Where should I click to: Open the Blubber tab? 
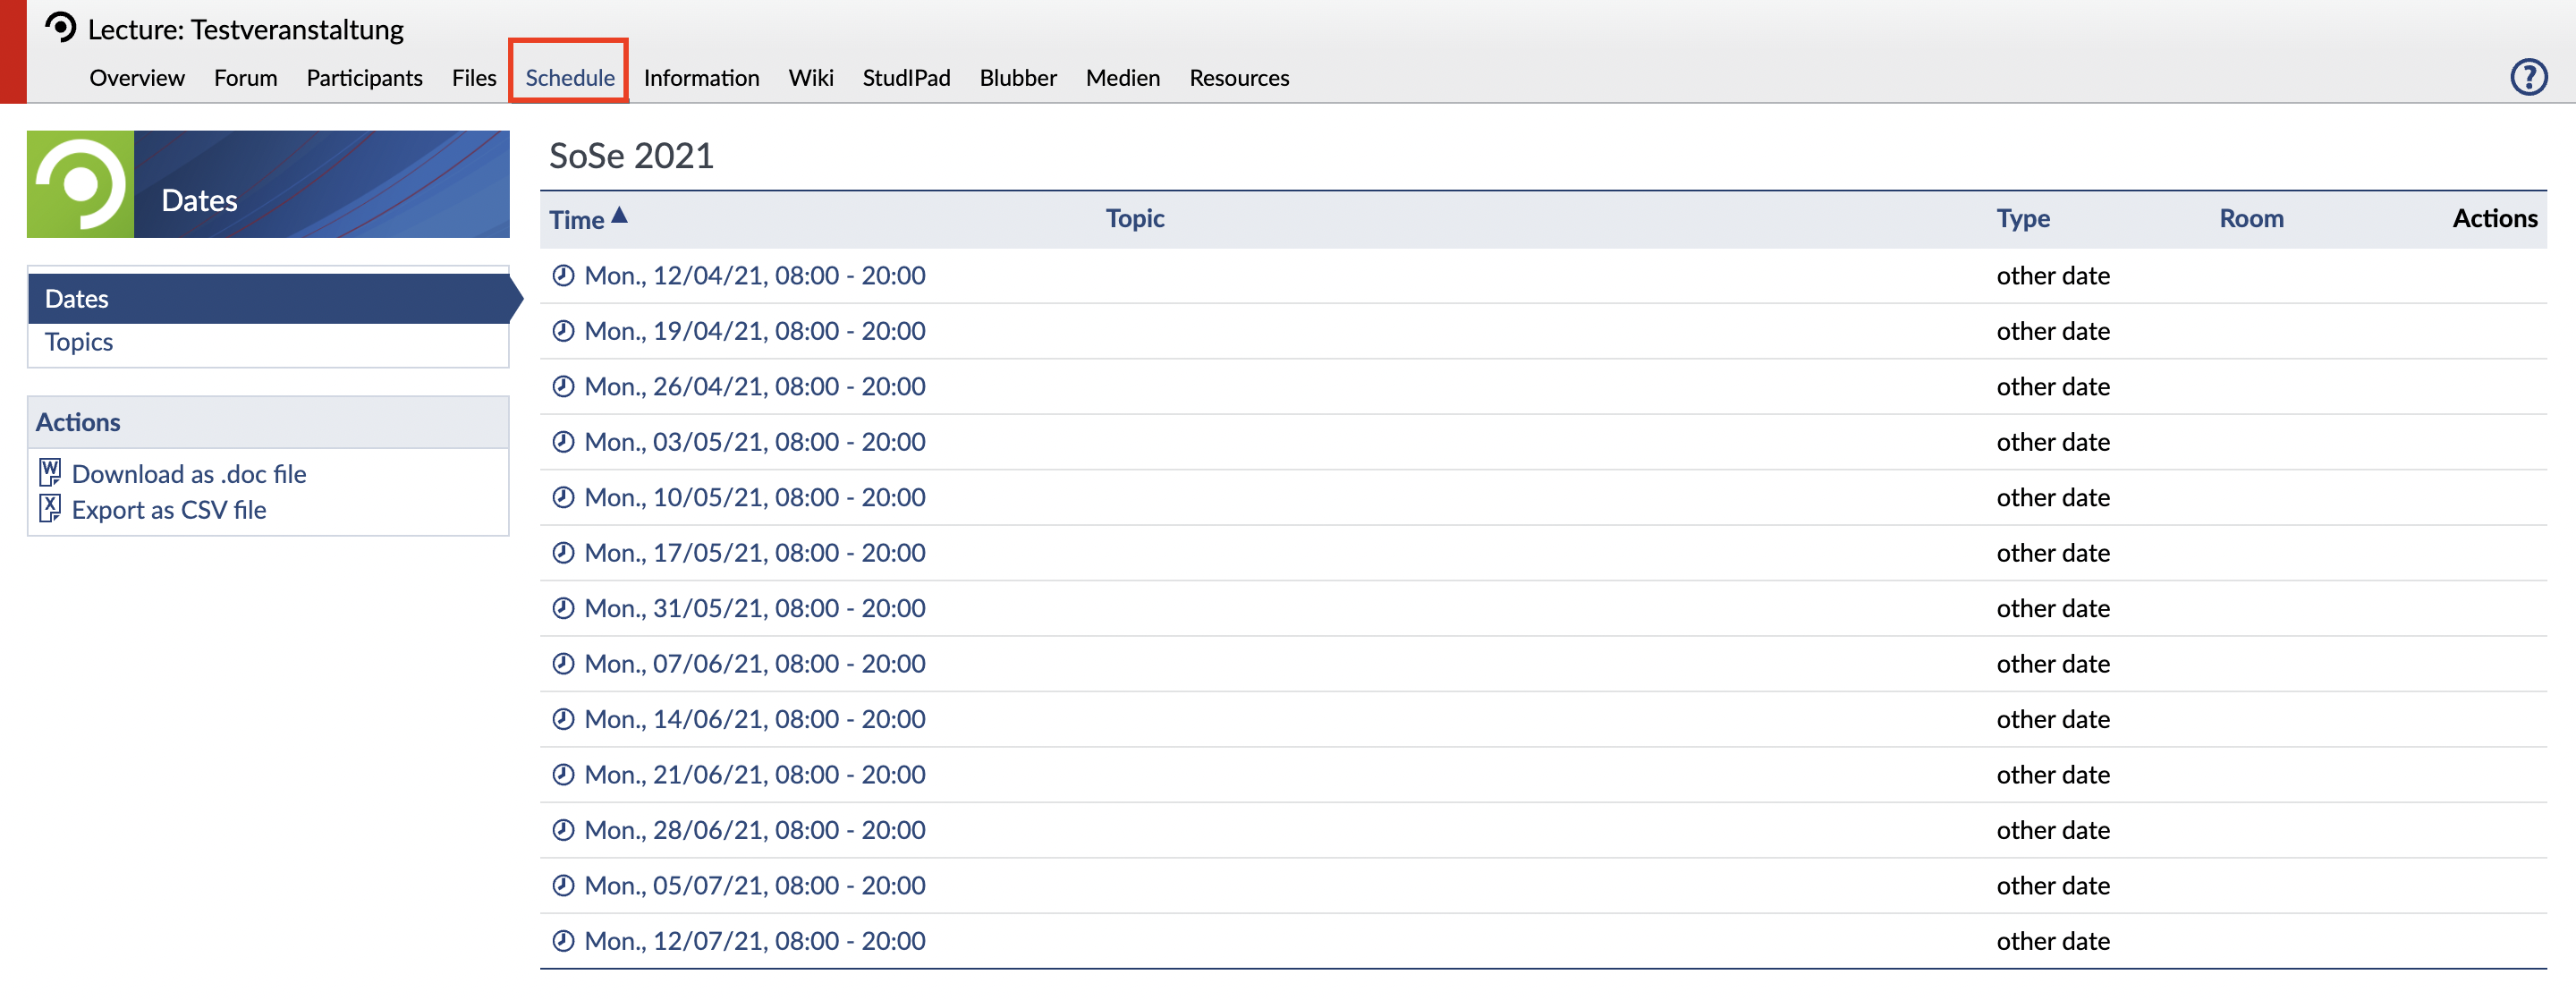pos(1017,78)
